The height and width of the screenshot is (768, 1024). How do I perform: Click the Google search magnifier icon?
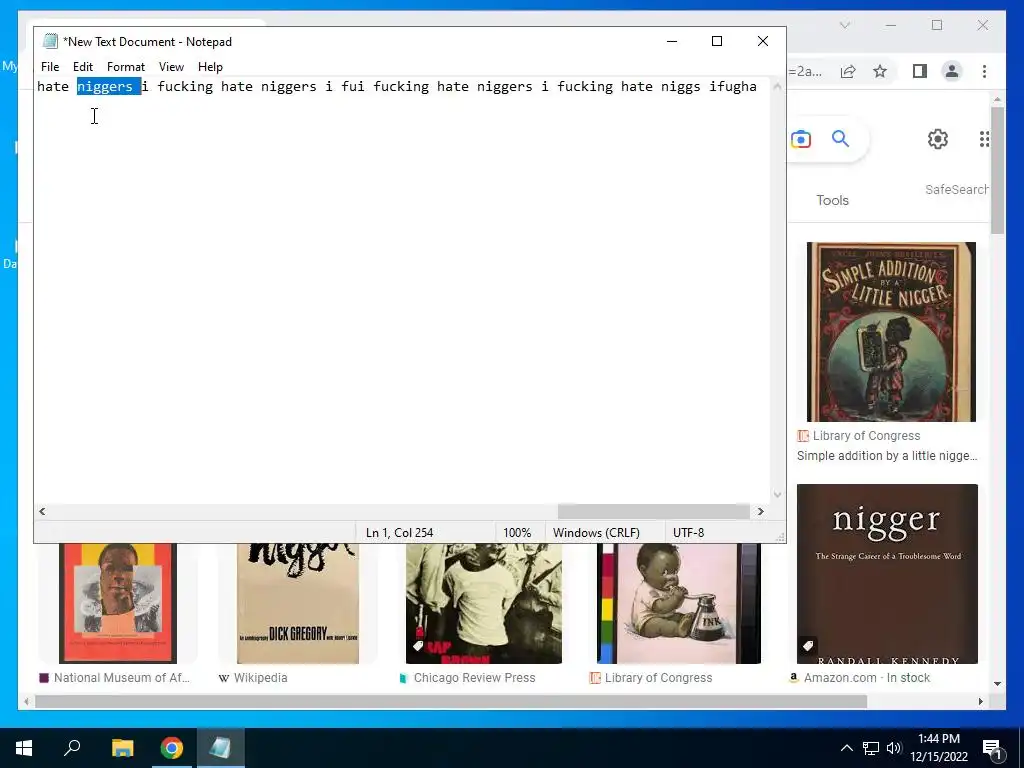tap(840, 138)
